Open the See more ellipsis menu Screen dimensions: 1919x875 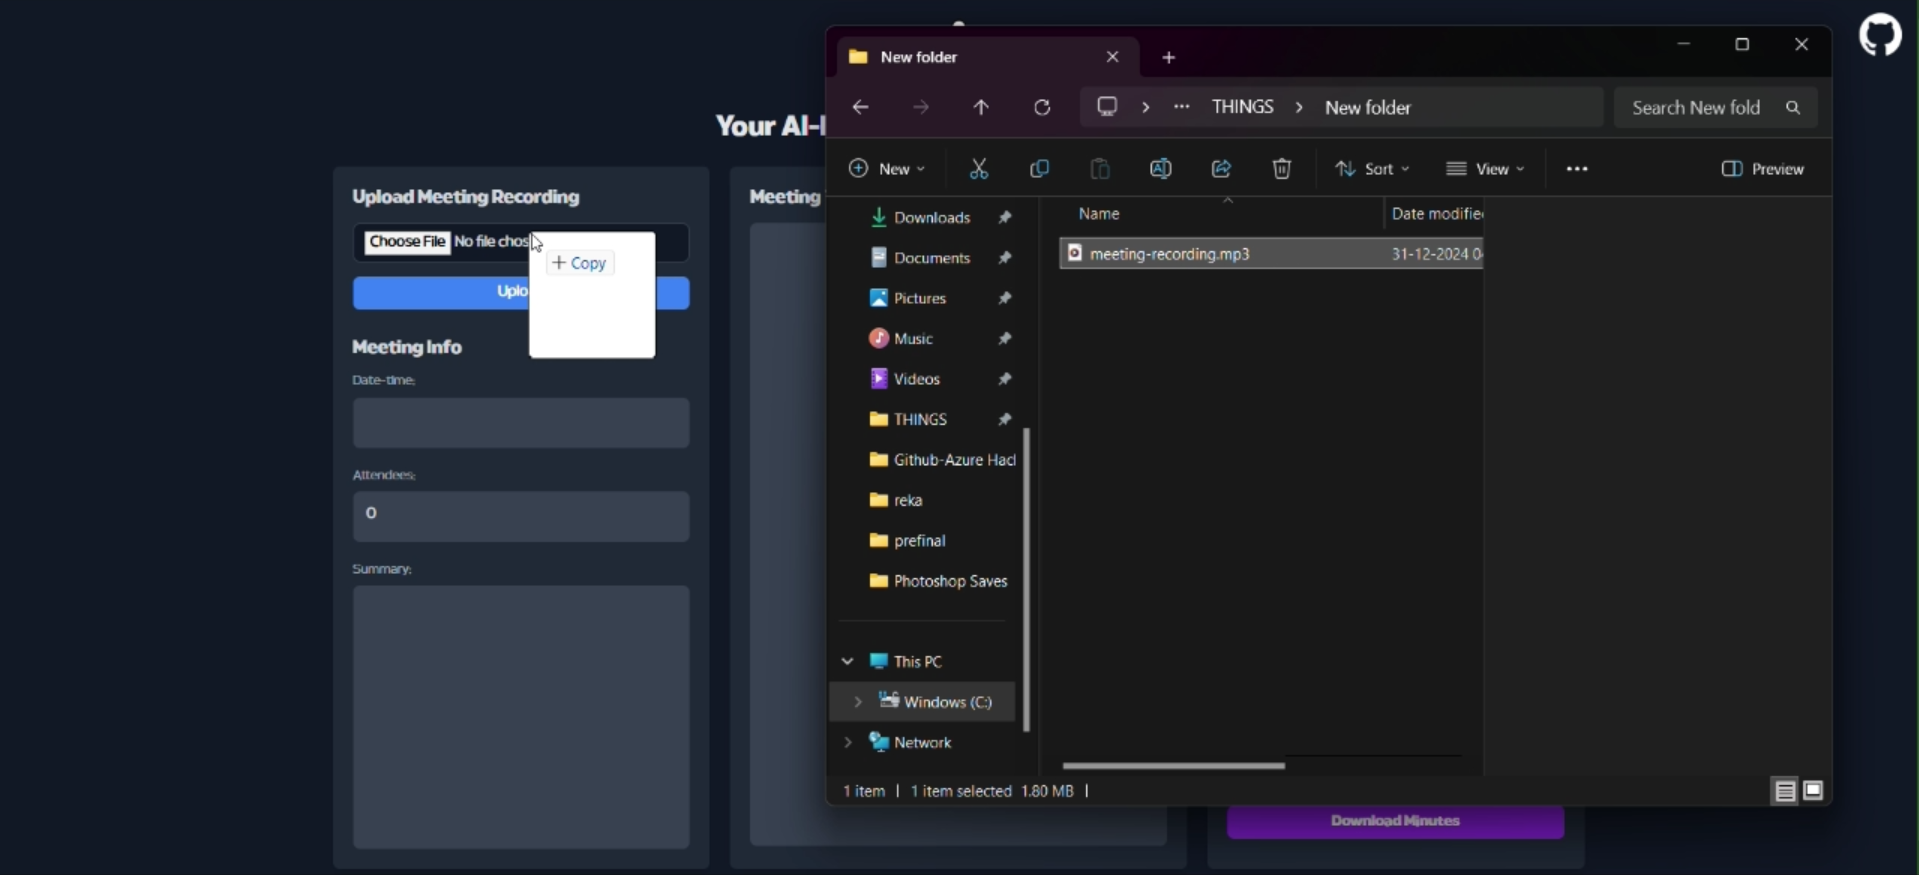pyautogui.click(x=1578, y=169)
